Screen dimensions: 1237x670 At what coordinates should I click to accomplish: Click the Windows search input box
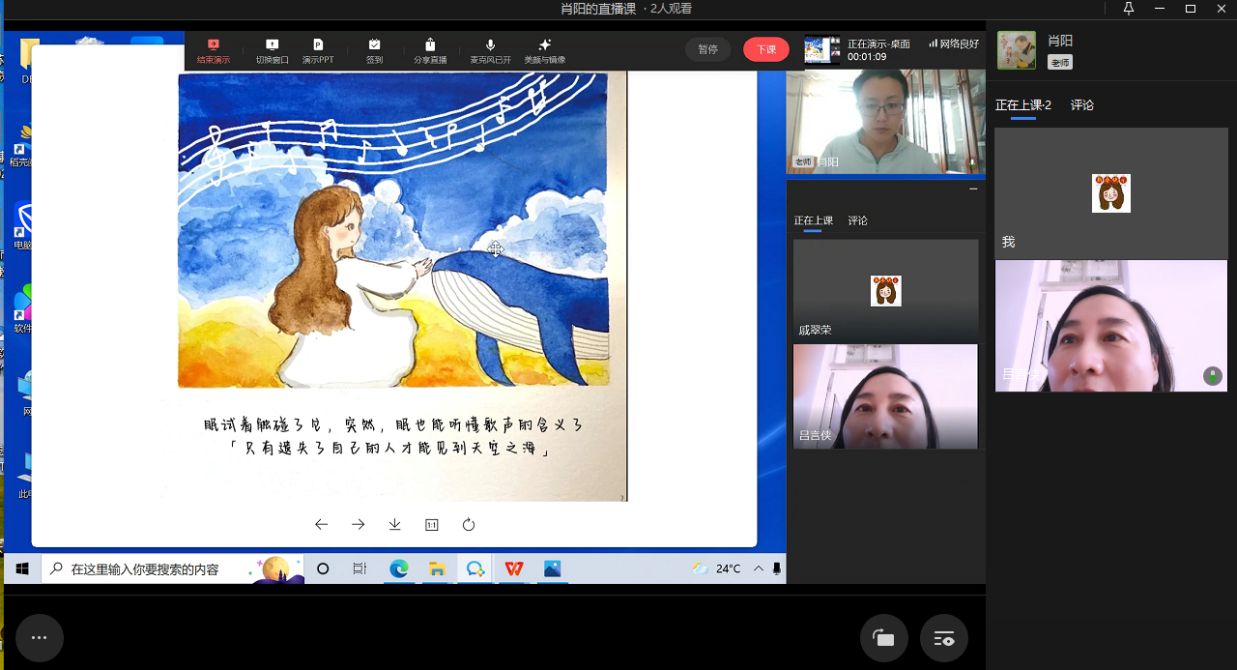tap(145, 569)
